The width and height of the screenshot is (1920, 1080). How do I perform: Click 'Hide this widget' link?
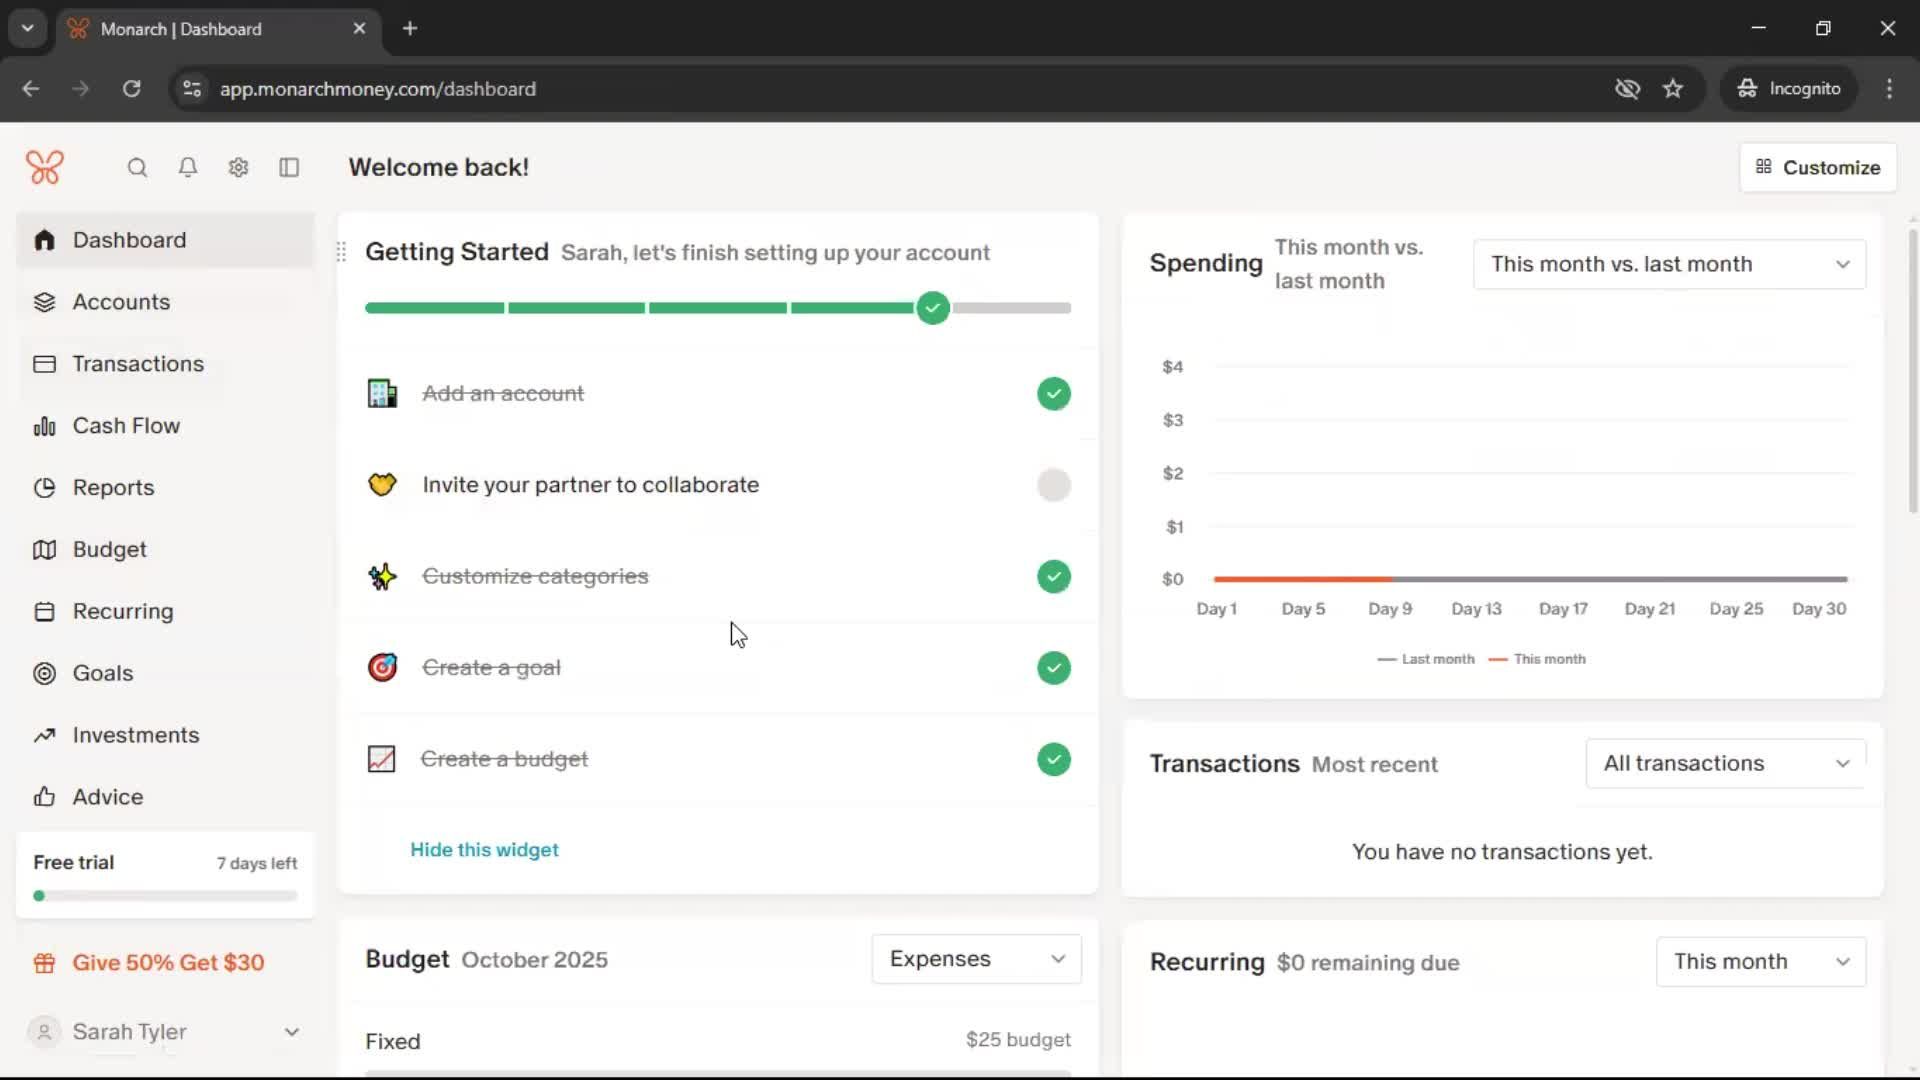(x=483, y=849)
